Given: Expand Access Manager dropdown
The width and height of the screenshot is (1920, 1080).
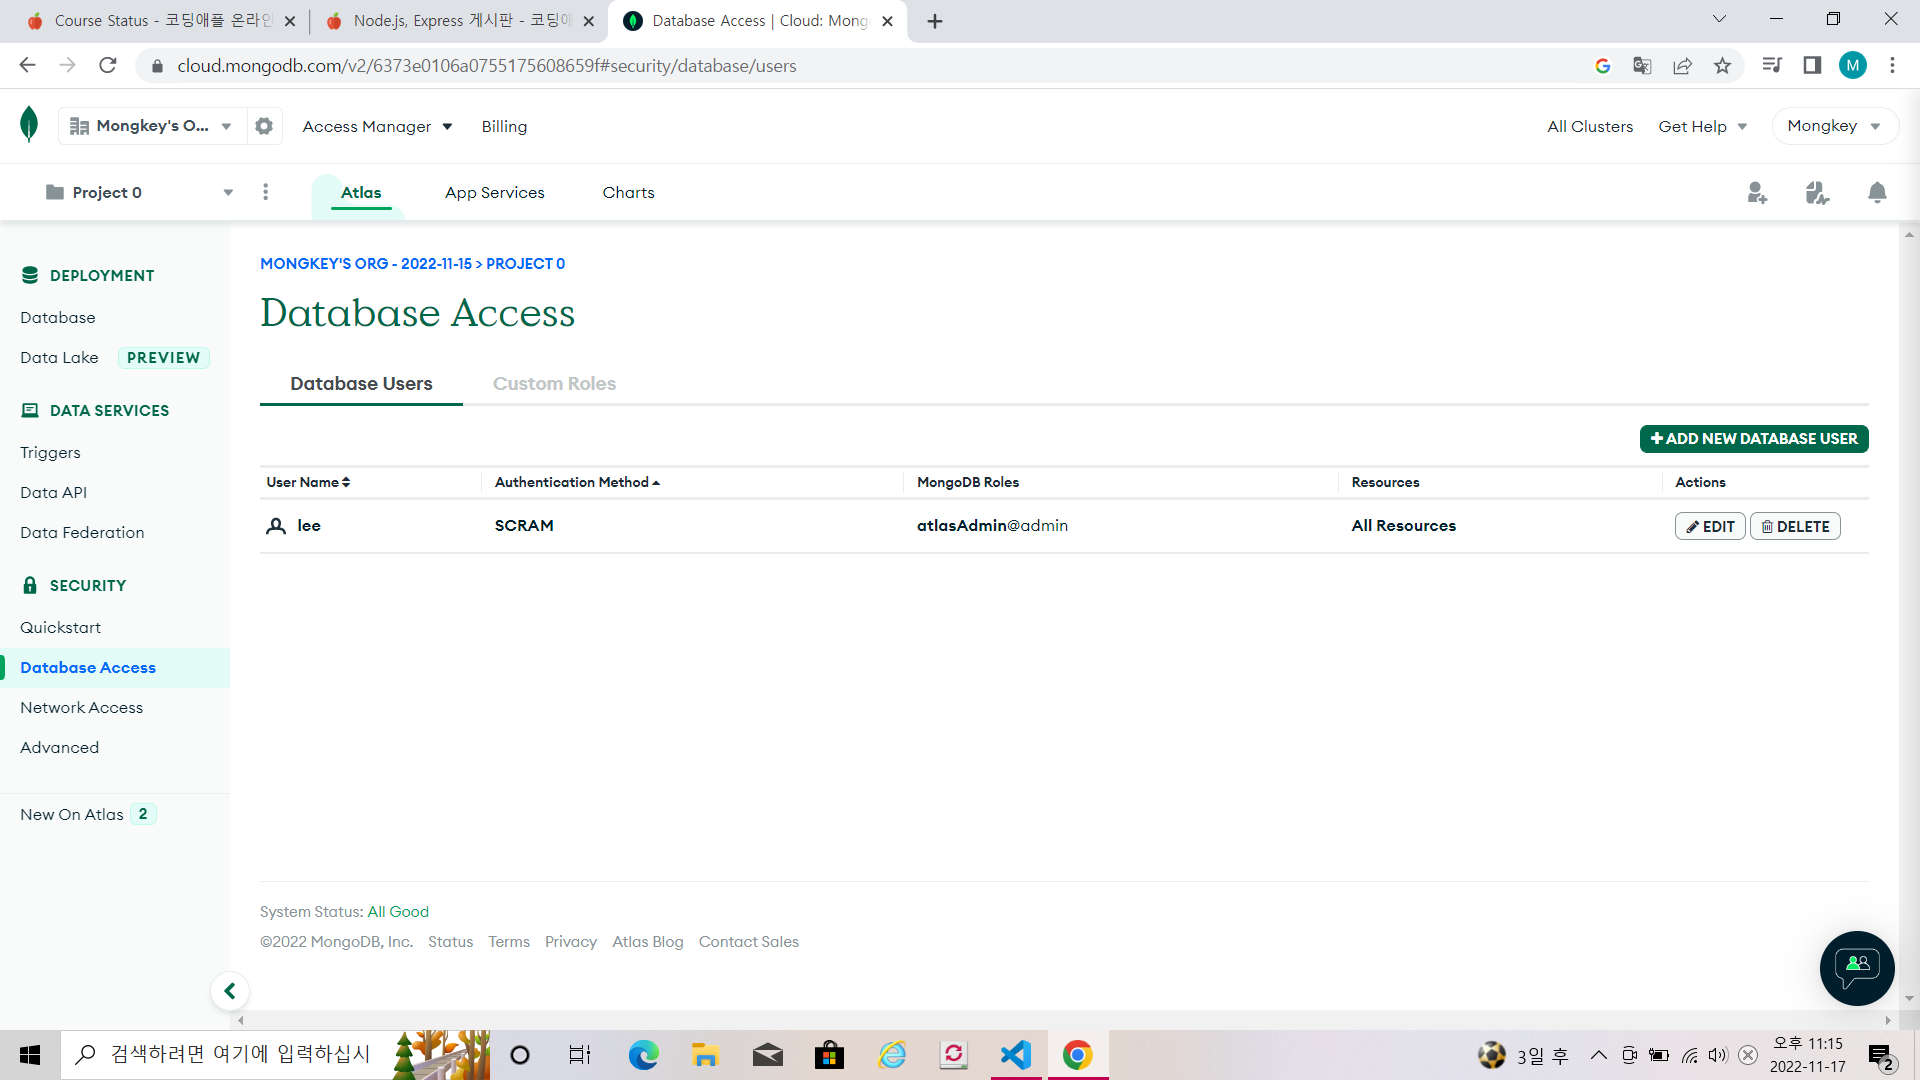Looking at the screenshot, I should [x=377, y=126].
